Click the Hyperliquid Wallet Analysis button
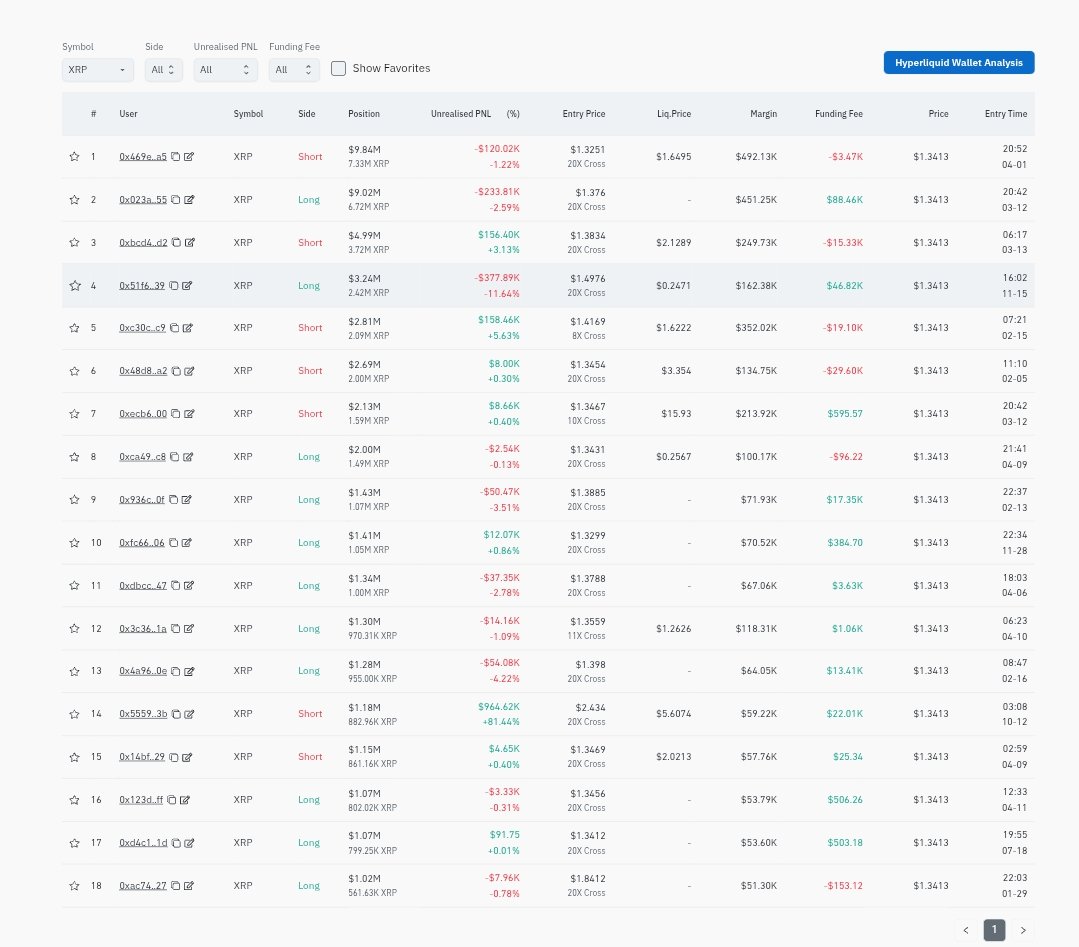Viewport: 1079px width, 947px height. click(x=958, y=62)
